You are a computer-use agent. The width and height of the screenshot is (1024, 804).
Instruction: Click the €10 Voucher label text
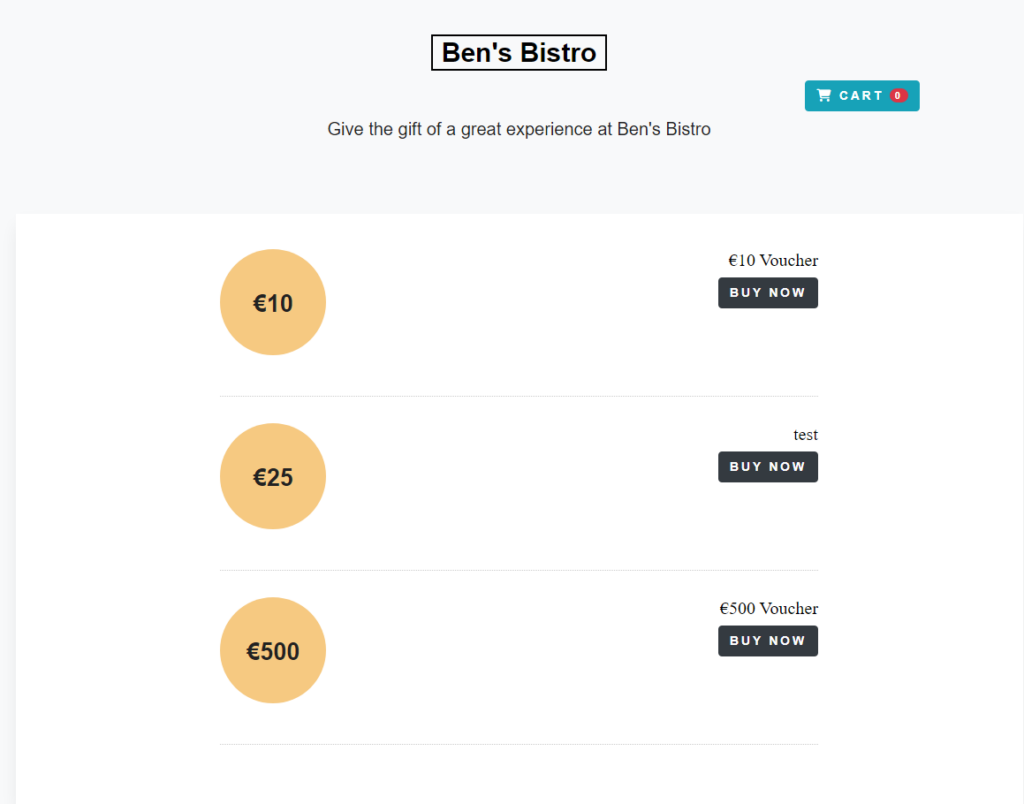773,261
